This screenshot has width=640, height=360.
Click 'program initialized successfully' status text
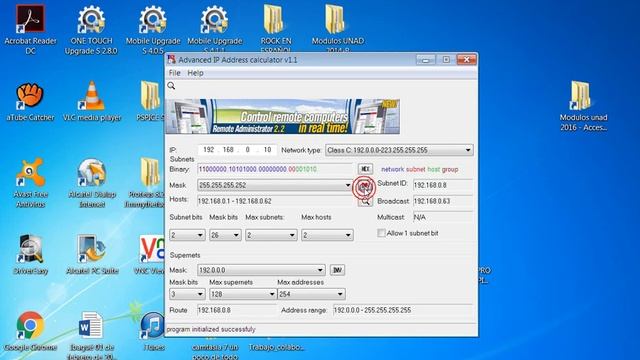211,329
